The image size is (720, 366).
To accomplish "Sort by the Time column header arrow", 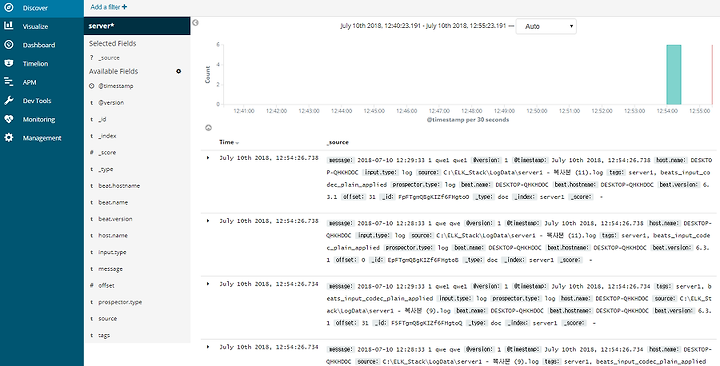I will click(x=237, y=143).
